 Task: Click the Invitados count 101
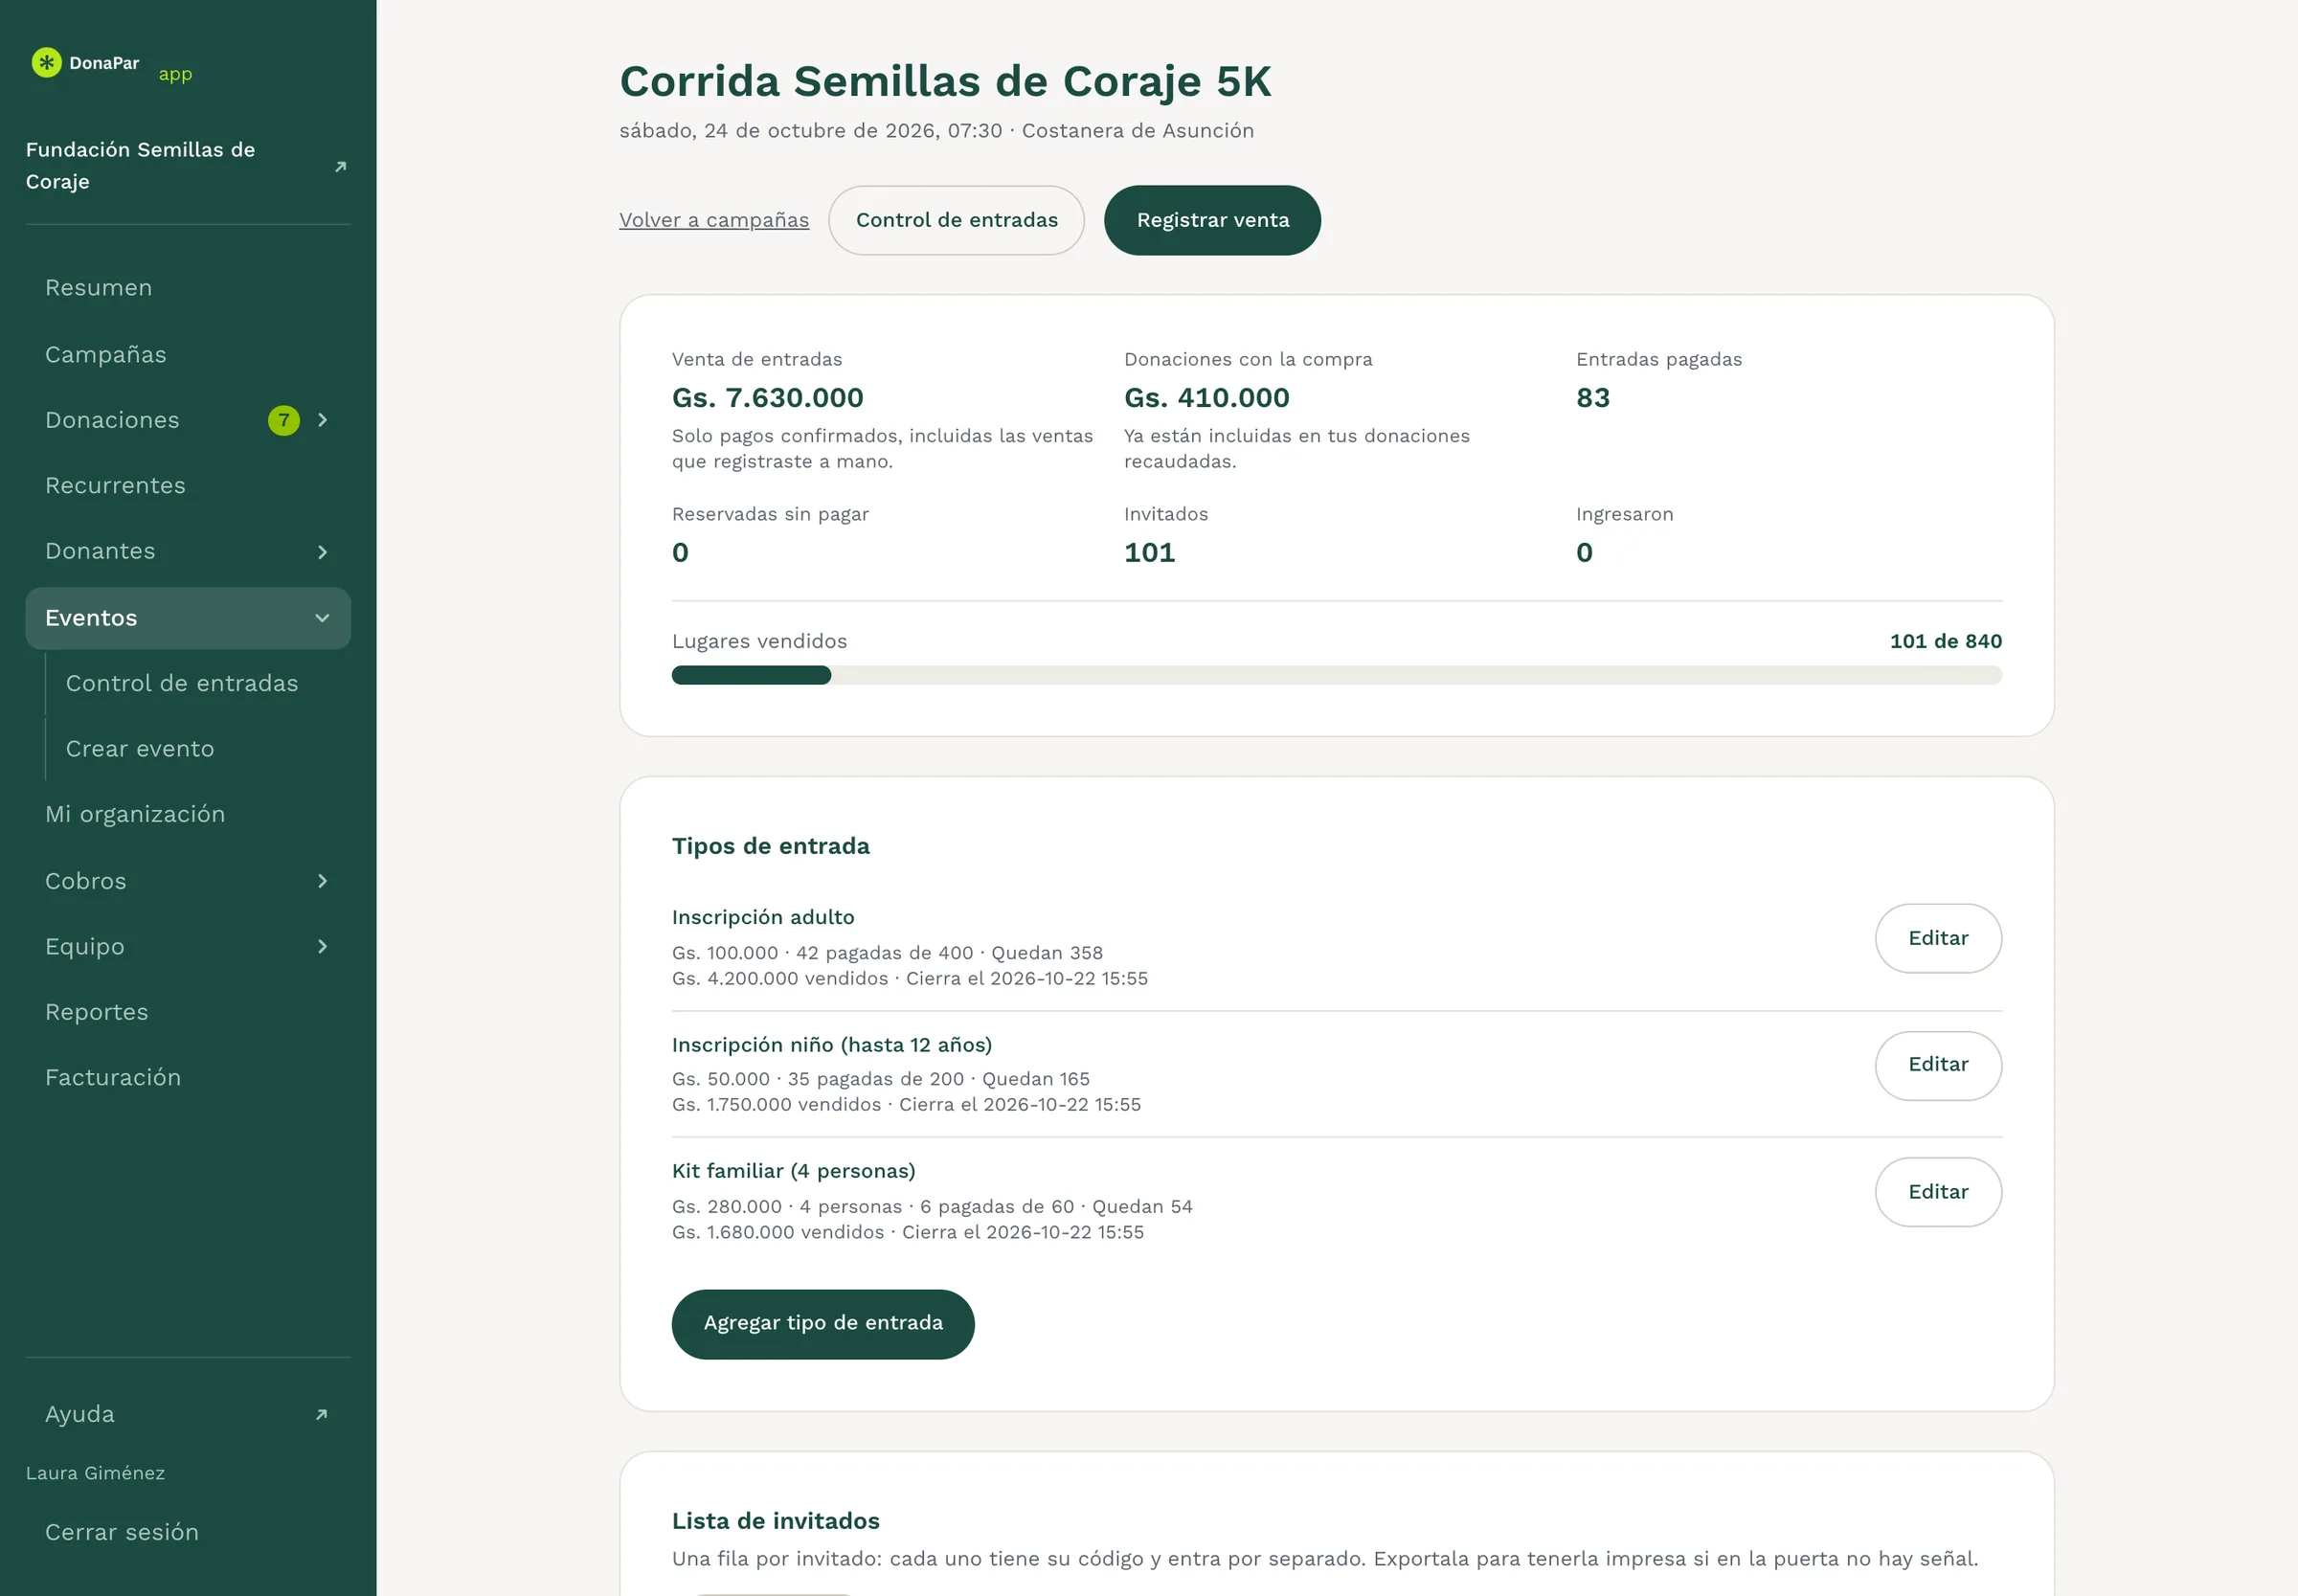pos(1149,553)
